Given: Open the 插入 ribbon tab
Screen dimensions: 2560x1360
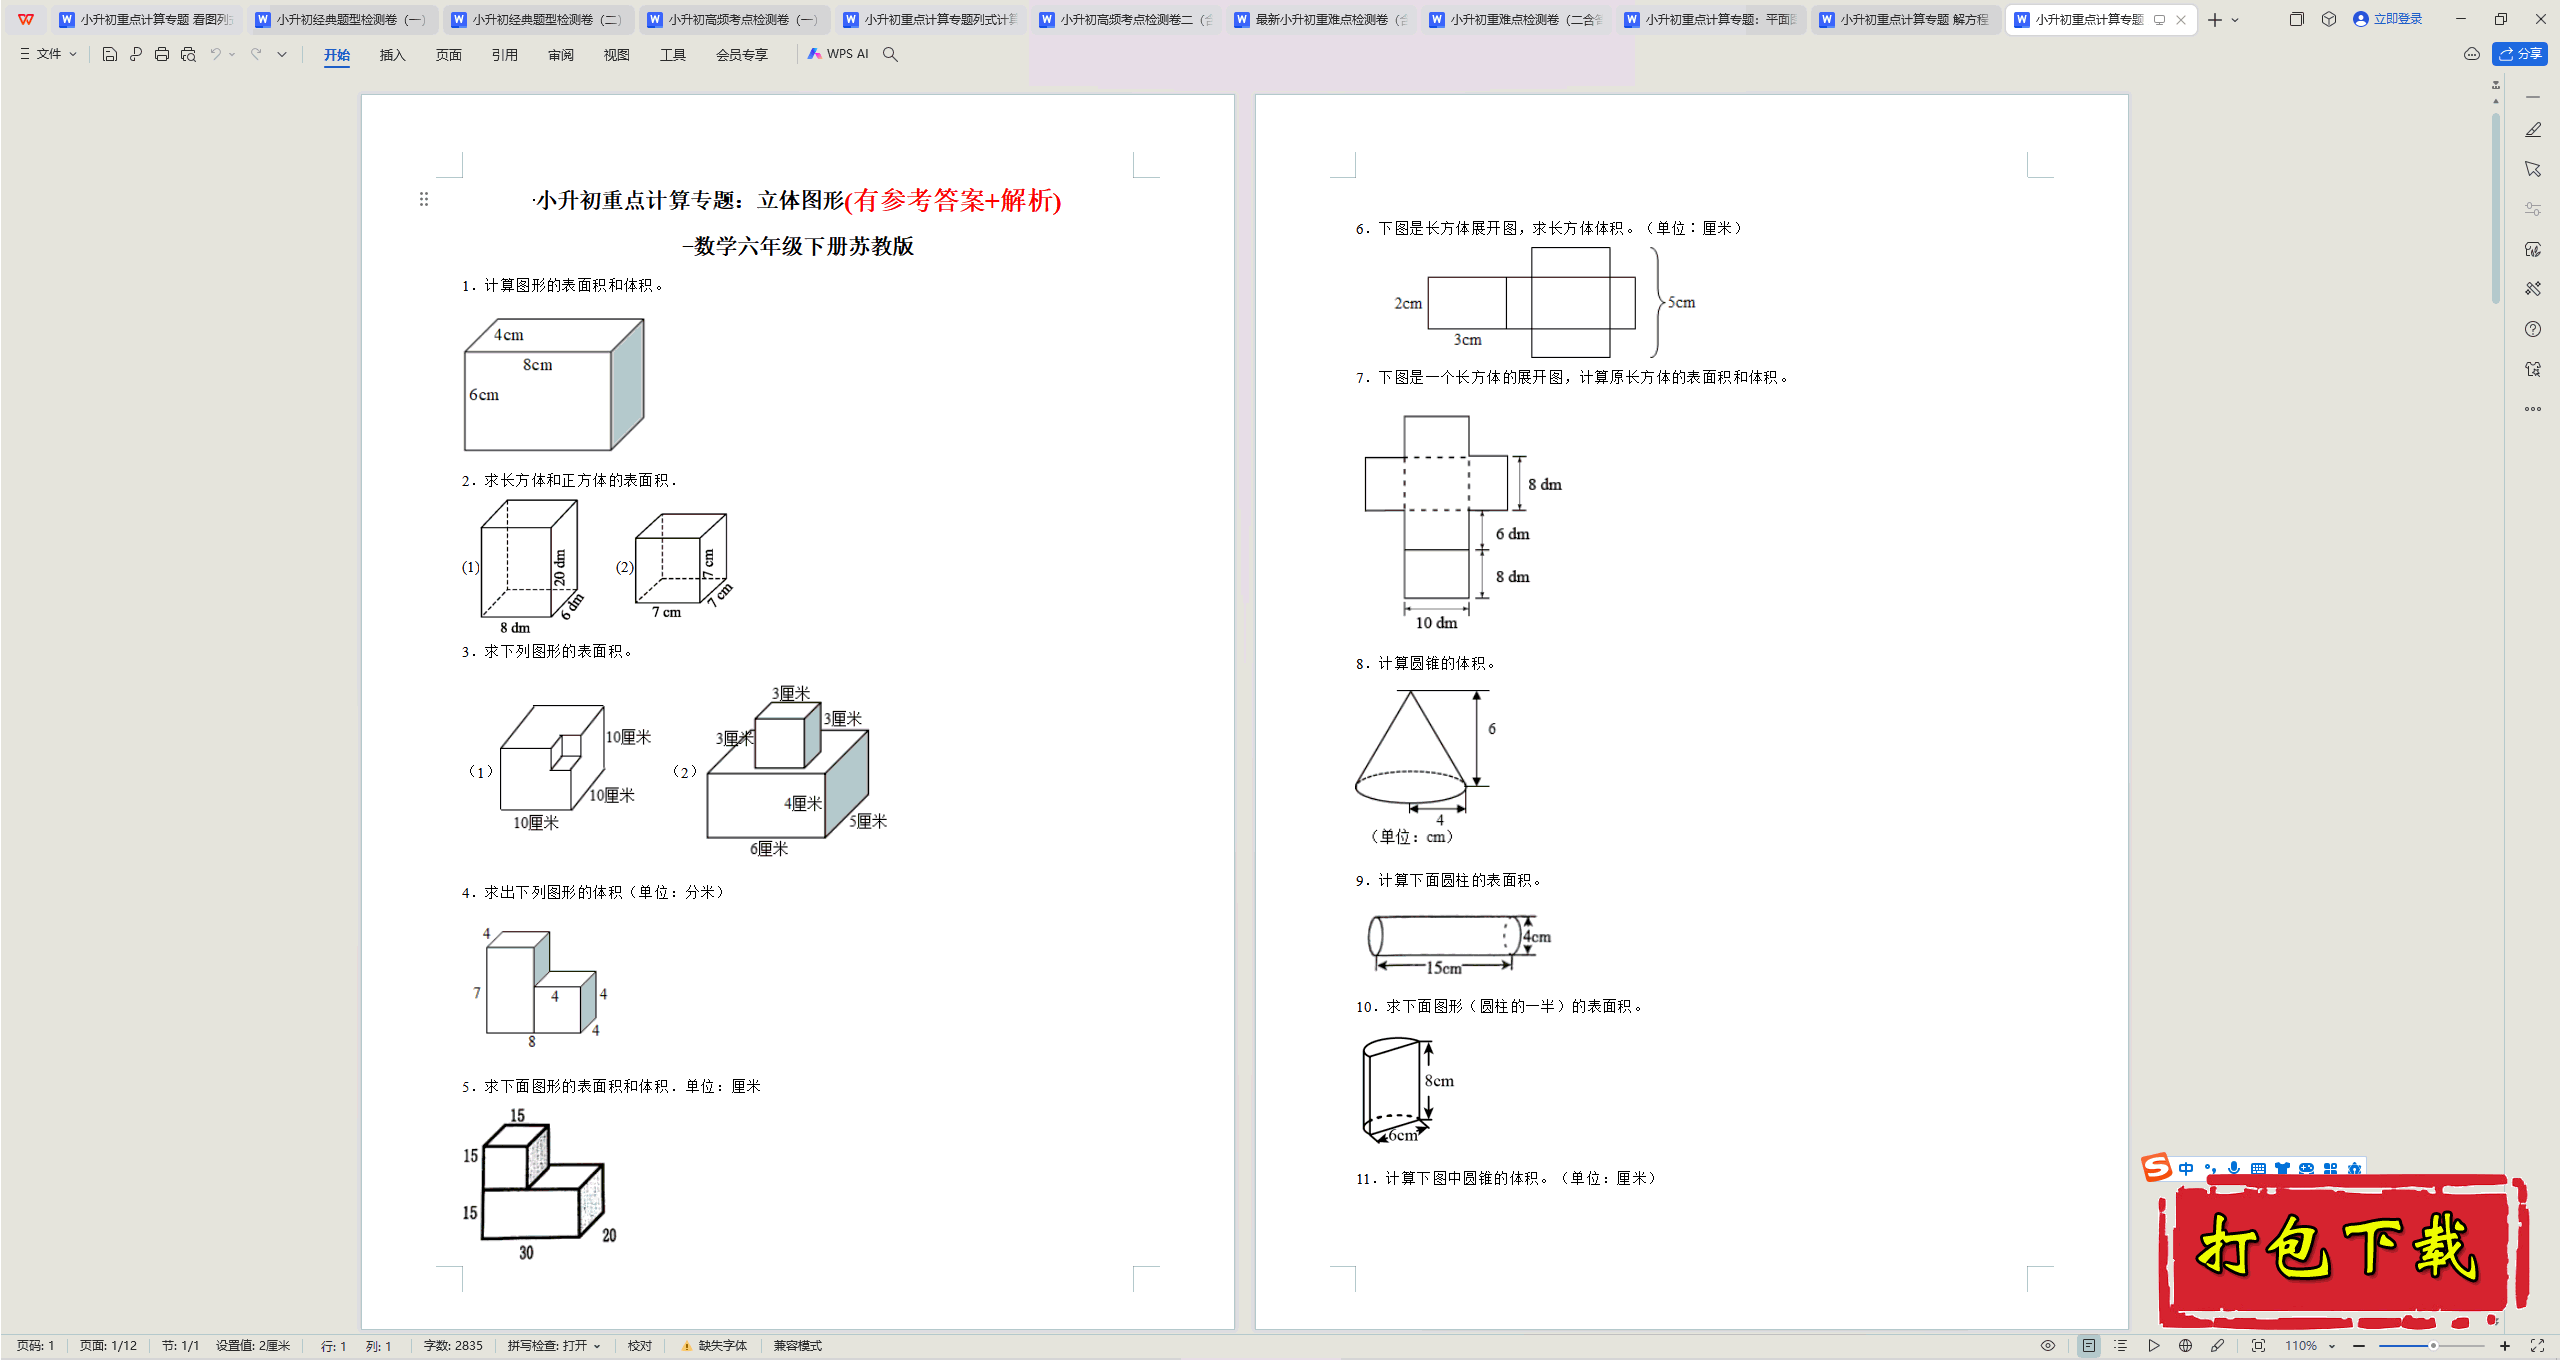Looking at the screenshot, I should 393,55.
